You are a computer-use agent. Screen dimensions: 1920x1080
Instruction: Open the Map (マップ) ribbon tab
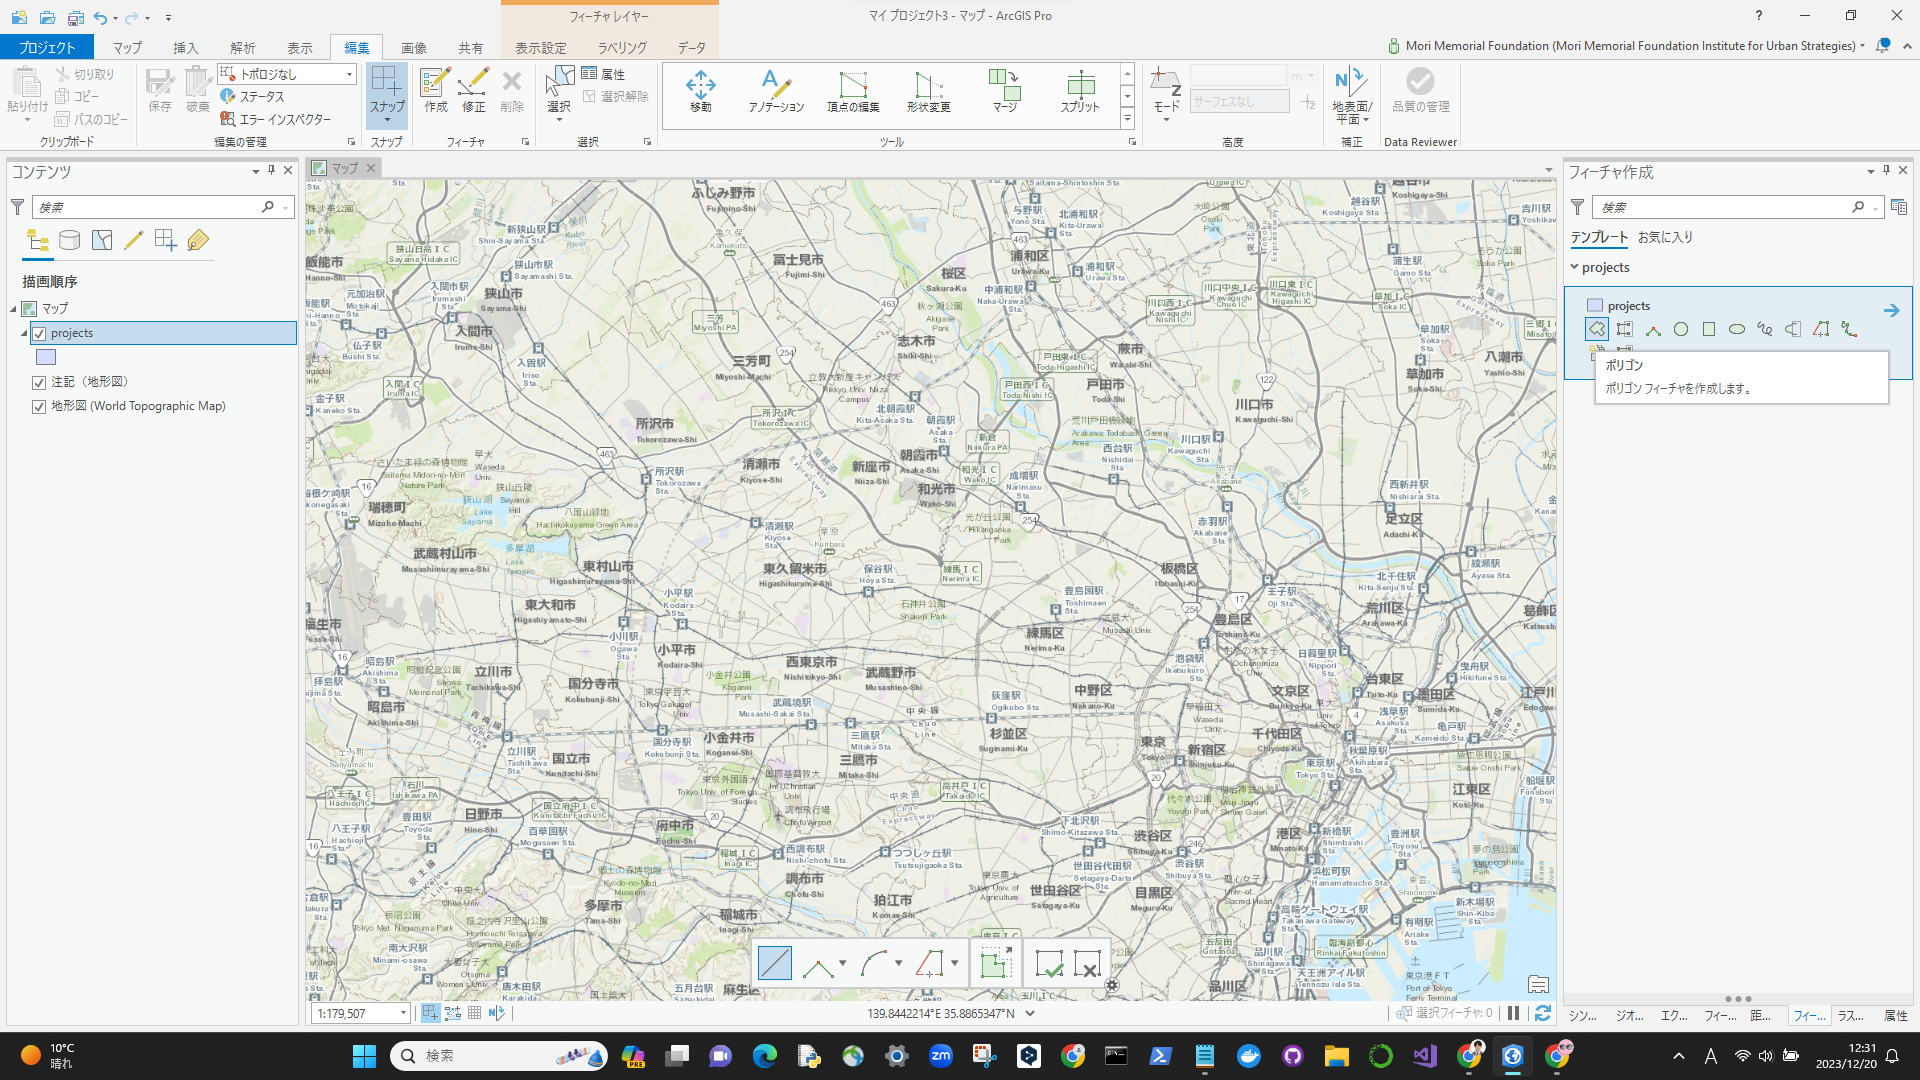coord(127,47)
